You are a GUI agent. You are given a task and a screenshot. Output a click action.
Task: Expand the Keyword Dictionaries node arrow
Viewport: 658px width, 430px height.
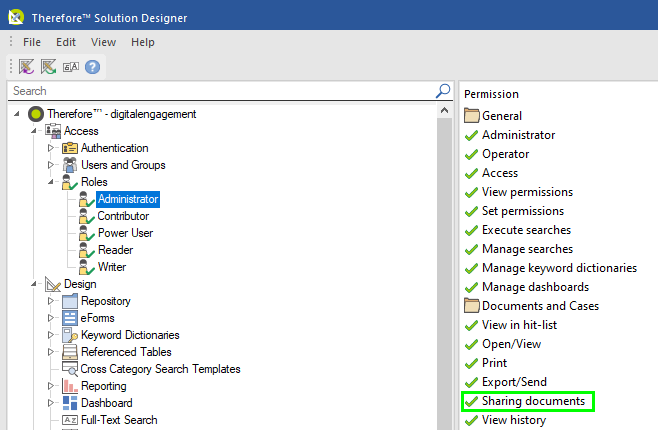tap(51, 335)
